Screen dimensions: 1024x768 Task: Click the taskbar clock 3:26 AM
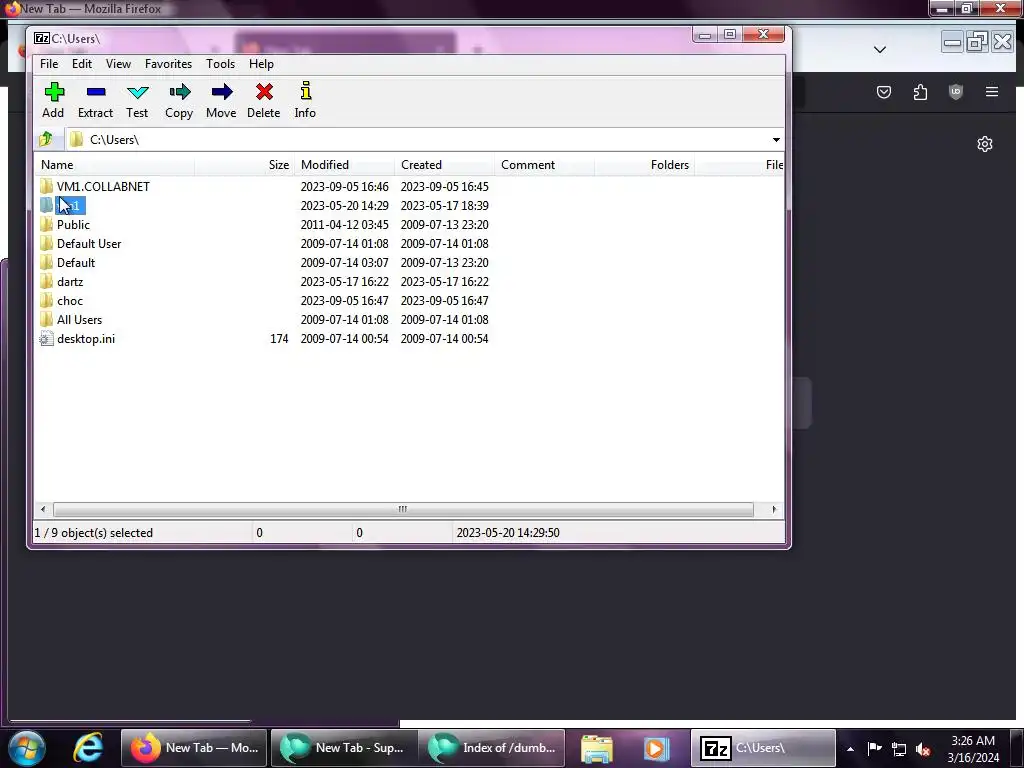click(x=972, y=741)
